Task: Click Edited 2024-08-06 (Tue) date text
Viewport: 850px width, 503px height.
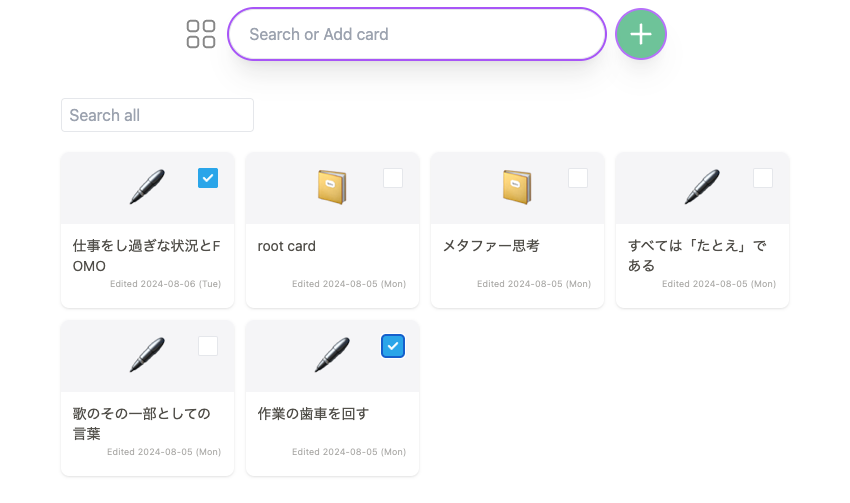Action: coord(165,284)
